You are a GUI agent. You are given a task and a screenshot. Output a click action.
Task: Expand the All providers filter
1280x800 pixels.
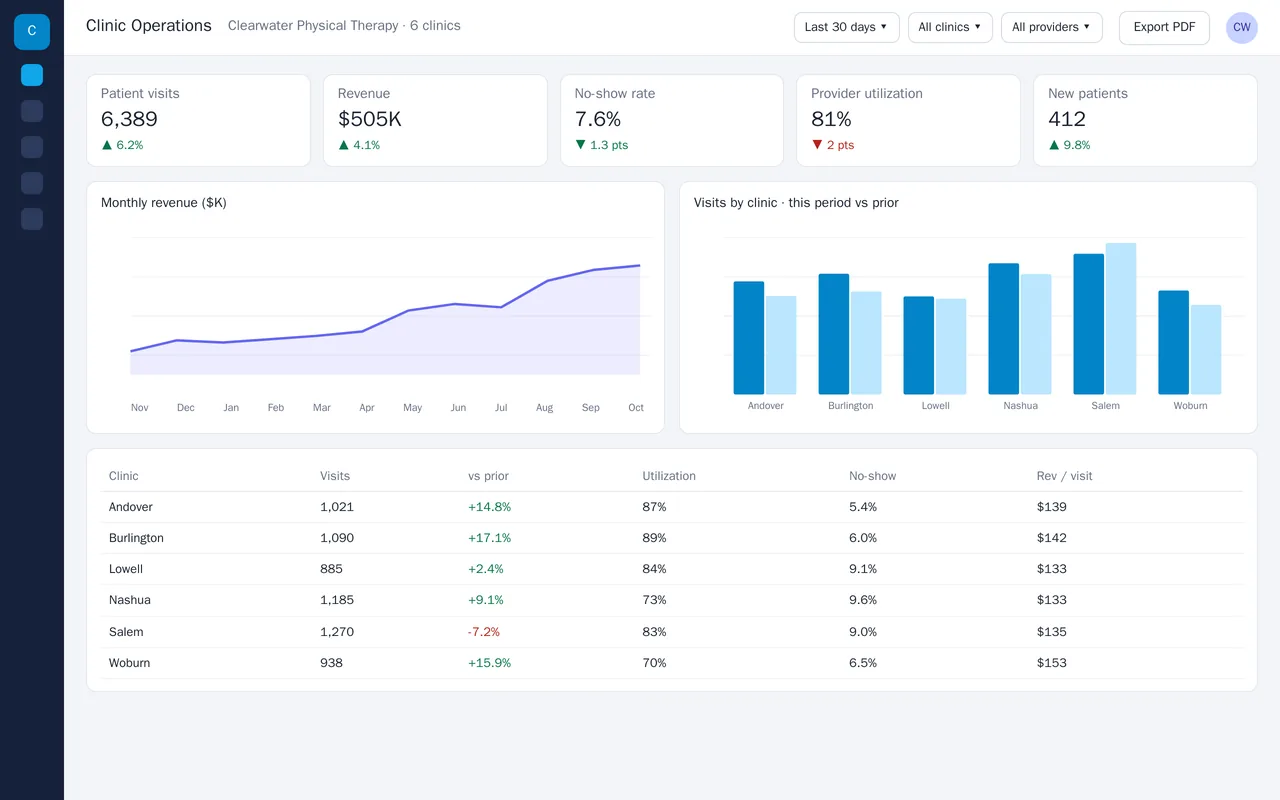click(1051, 27)
